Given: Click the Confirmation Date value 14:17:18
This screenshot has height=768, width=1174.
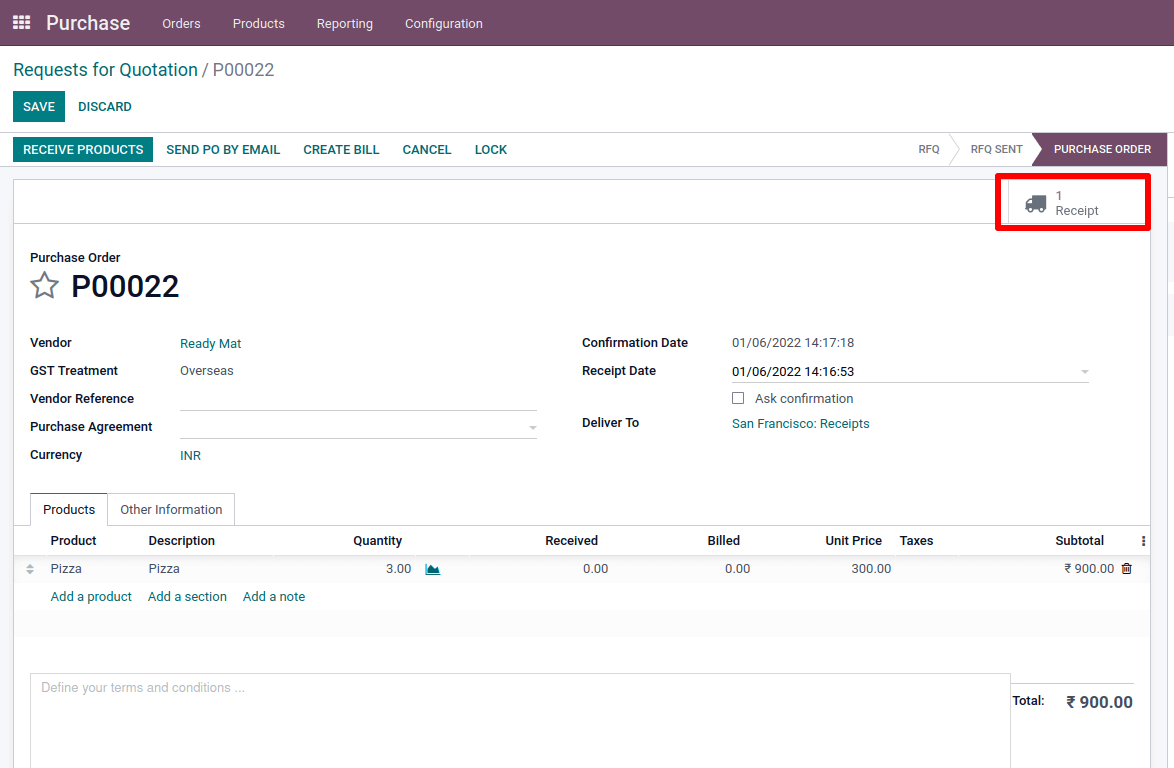Looking at the screenshot, I should click(793, 343).
